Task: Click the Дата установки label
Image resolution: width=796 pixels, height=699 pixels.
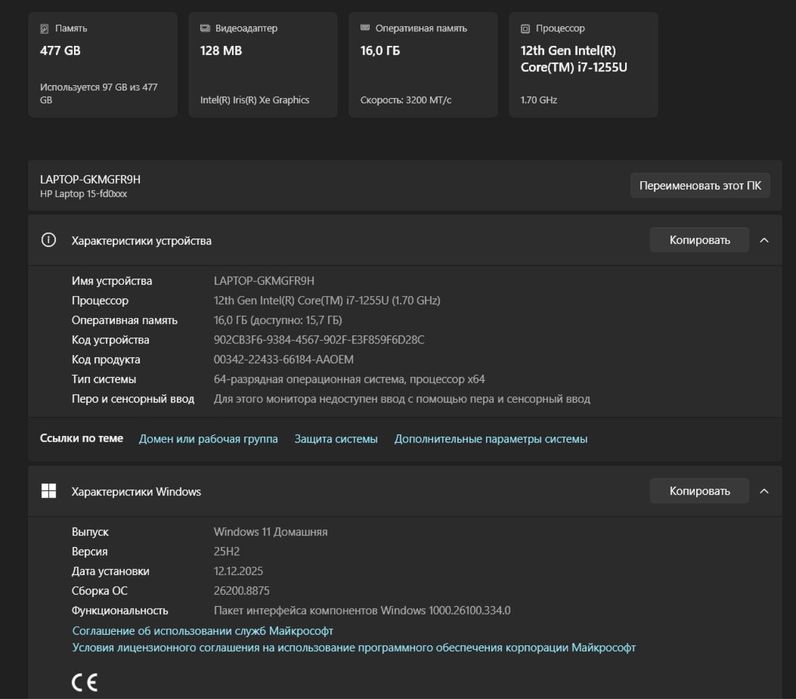Action: click(x=110, y=571)
